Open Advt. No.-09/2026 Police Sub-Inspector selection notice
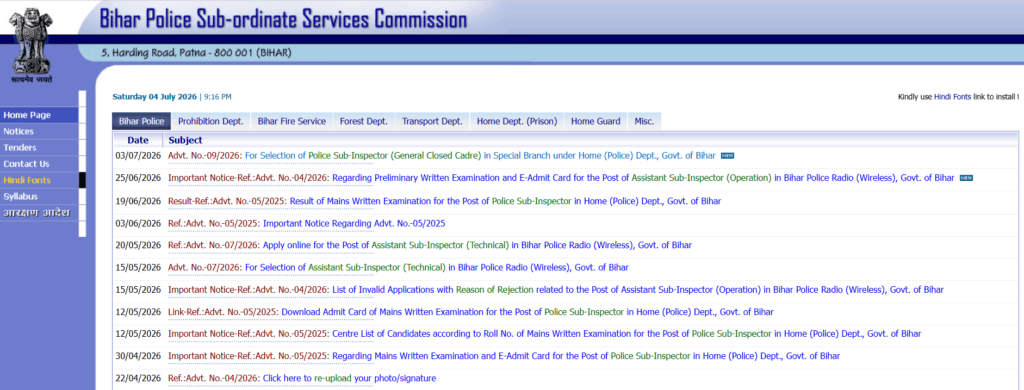The width and height of the screenshot is (1024, 390). coord(441,156)
